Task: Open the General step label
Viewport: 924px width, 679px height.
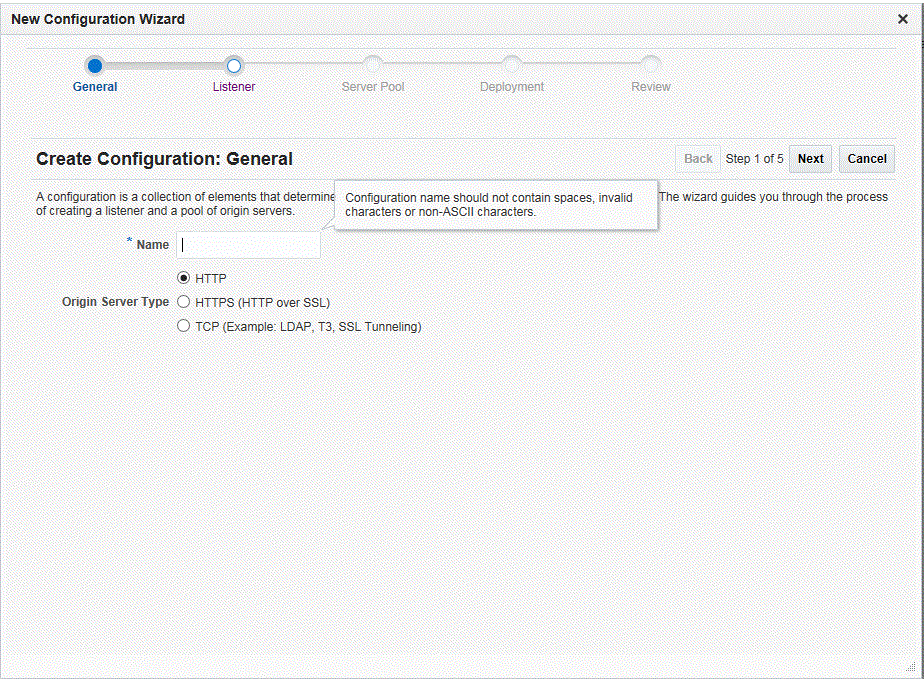Action: coord(95,87)
